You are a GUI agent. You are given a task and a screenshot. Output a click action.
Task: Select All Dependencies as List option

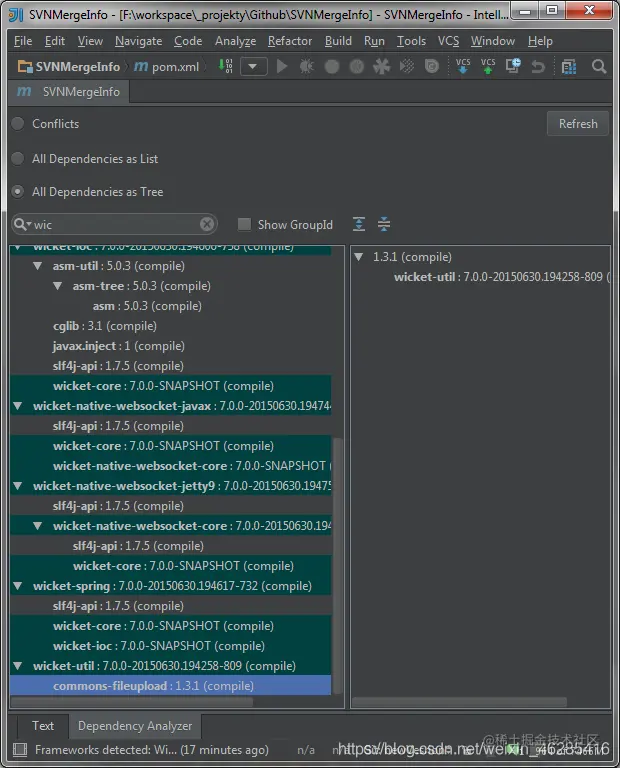click(x=18, y=159)
